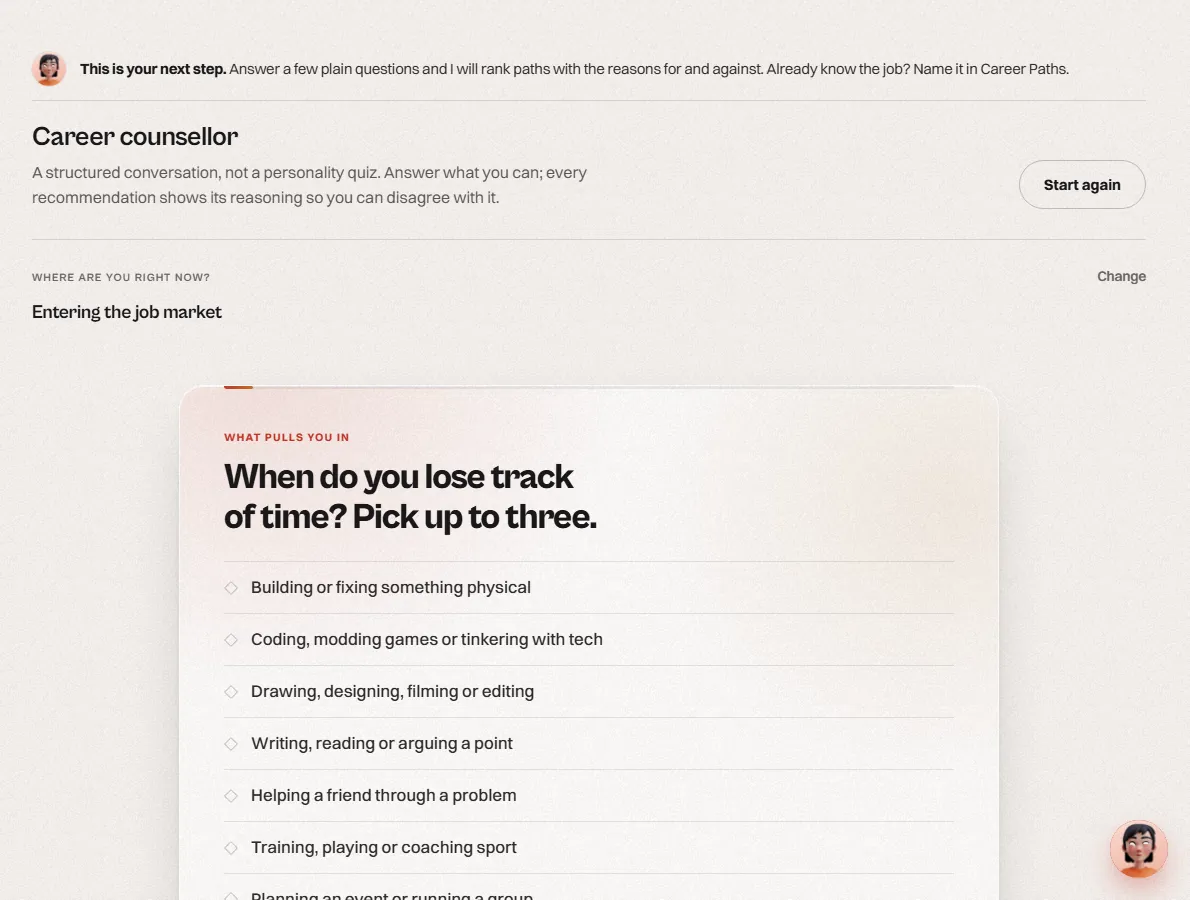The image size is (1190, 900).
Task: Choose Training, playing or coaching sport label
Action: tap(383, 848)
